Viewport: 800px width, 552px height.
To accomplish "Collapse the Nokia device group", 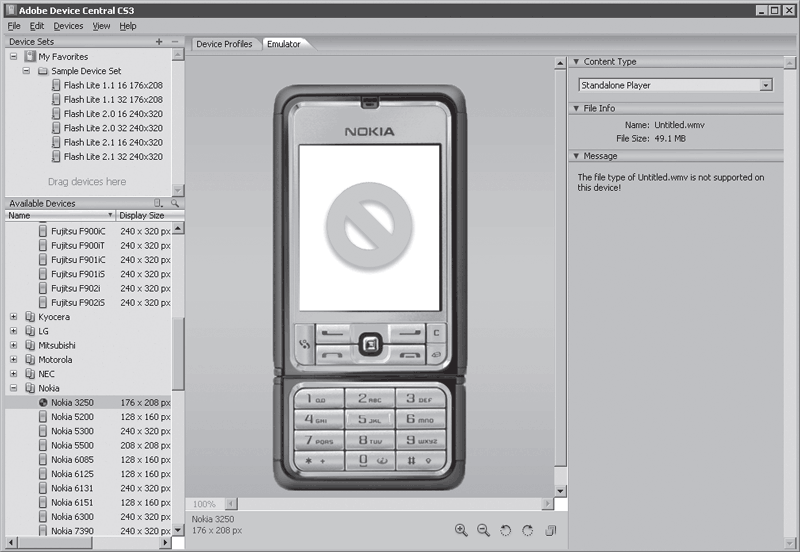I will [x=14, y=388].
